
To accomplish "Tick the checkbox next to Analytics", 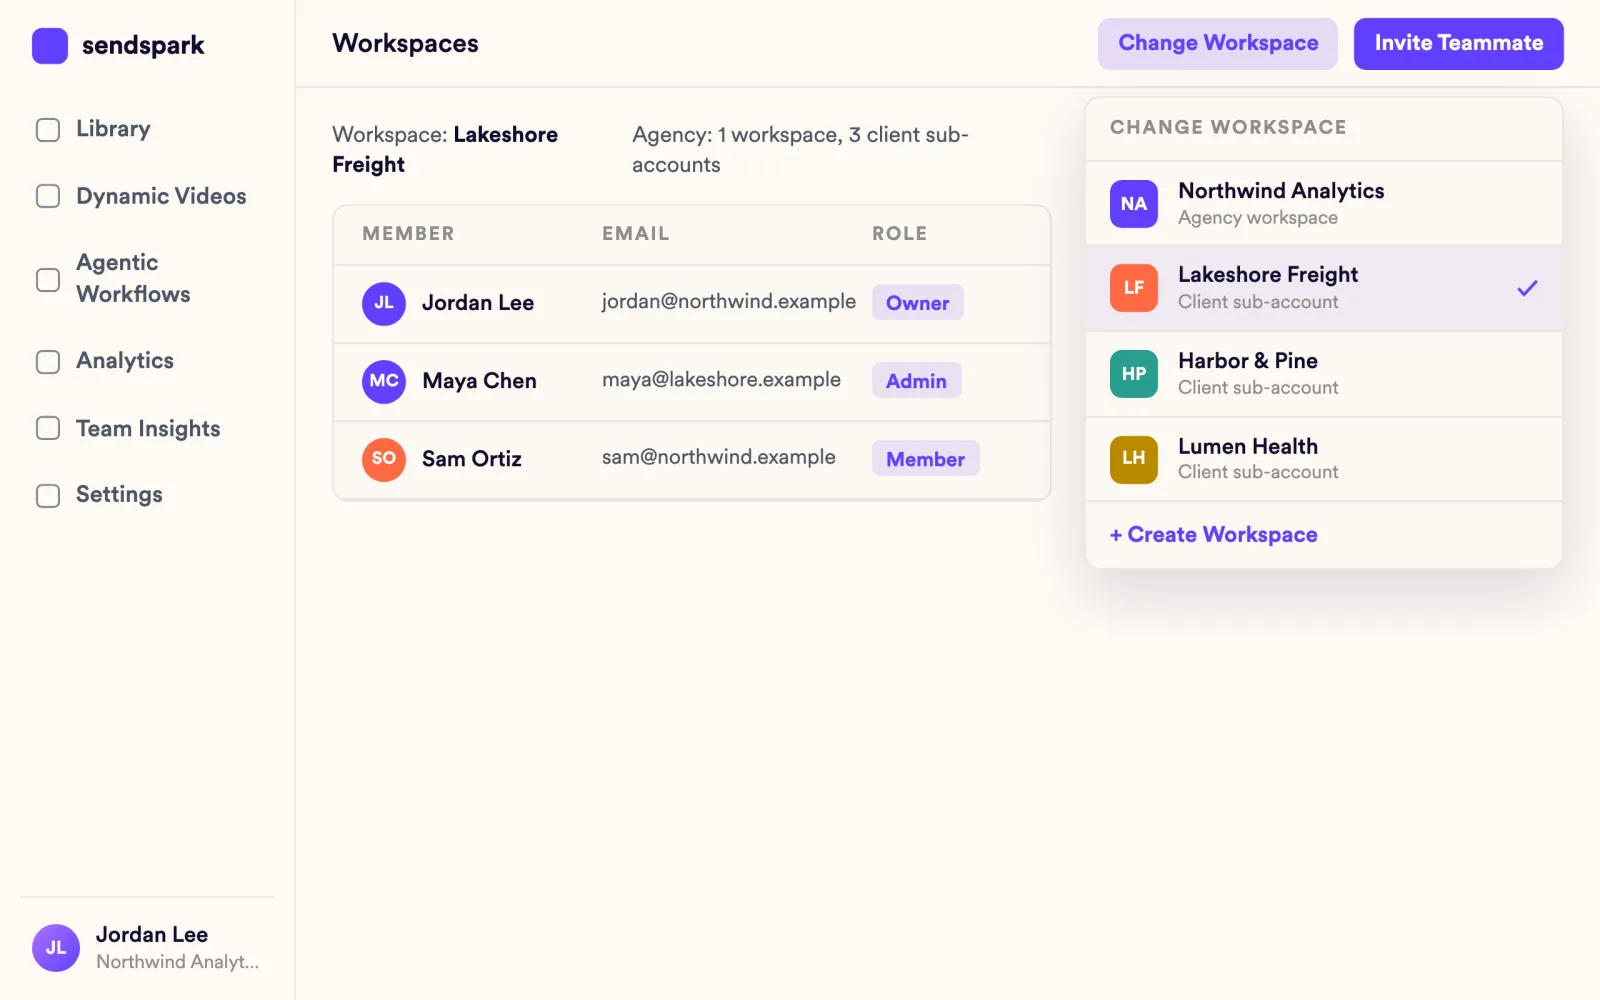I will point(48,361).
